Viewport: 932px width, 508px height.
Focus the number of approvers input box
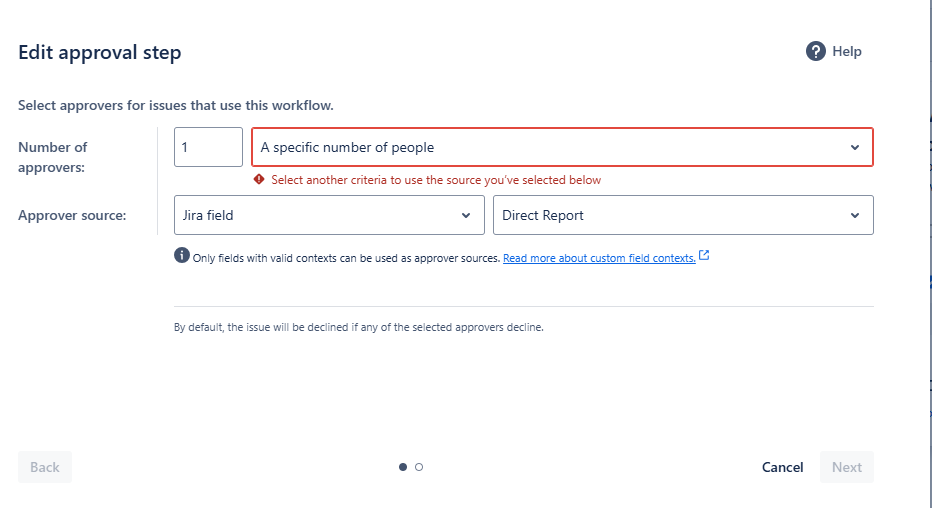click(208, 147)
